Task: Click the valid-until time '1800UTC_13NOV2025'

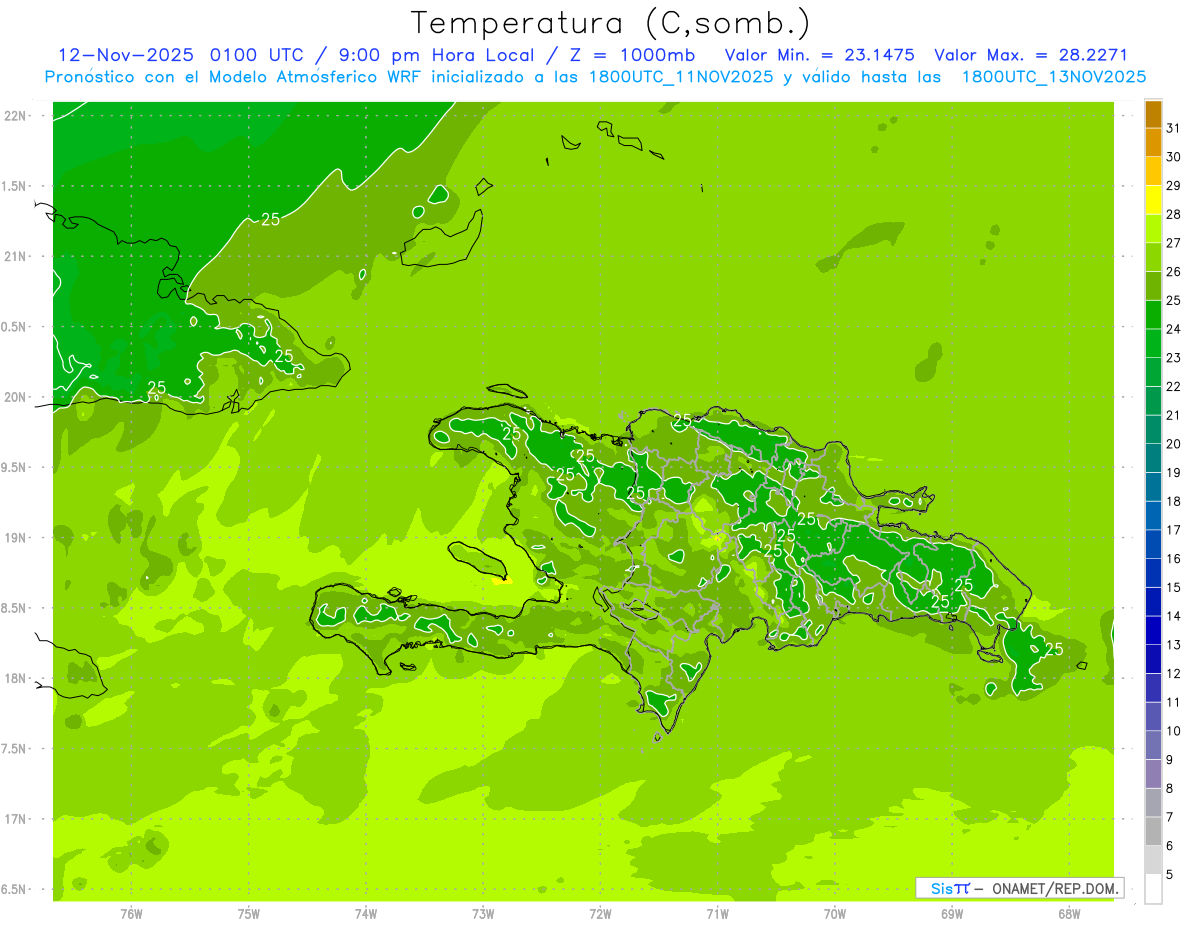Action: click(1054, 77)
